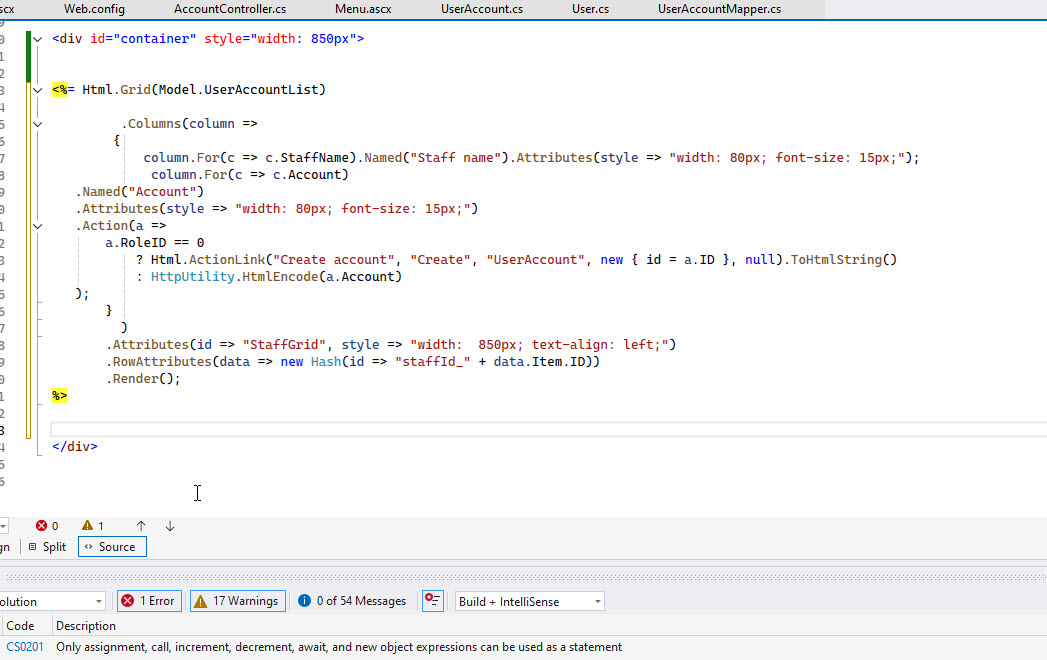Click a.RoleID == 0 condition
This screenshot has width=1047, height=660.
(154, 242)
